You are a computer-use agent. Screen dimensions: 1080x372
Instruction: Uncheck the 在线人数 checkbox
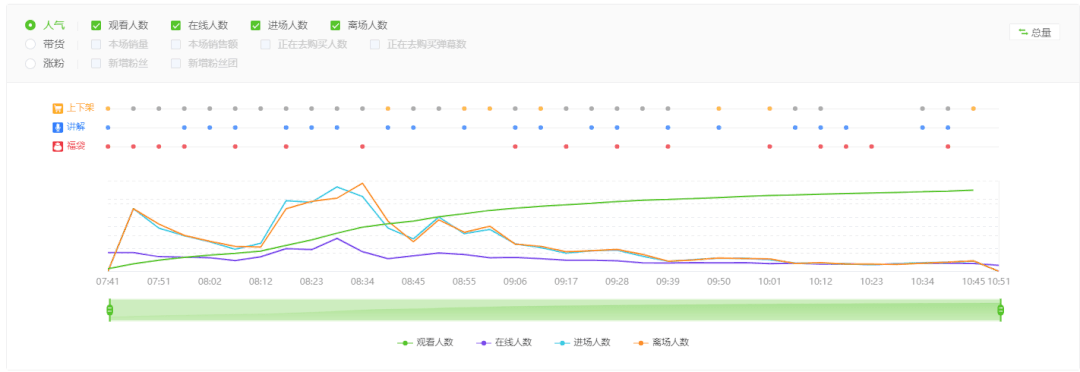pyautogui.click(x=176, y=25)
